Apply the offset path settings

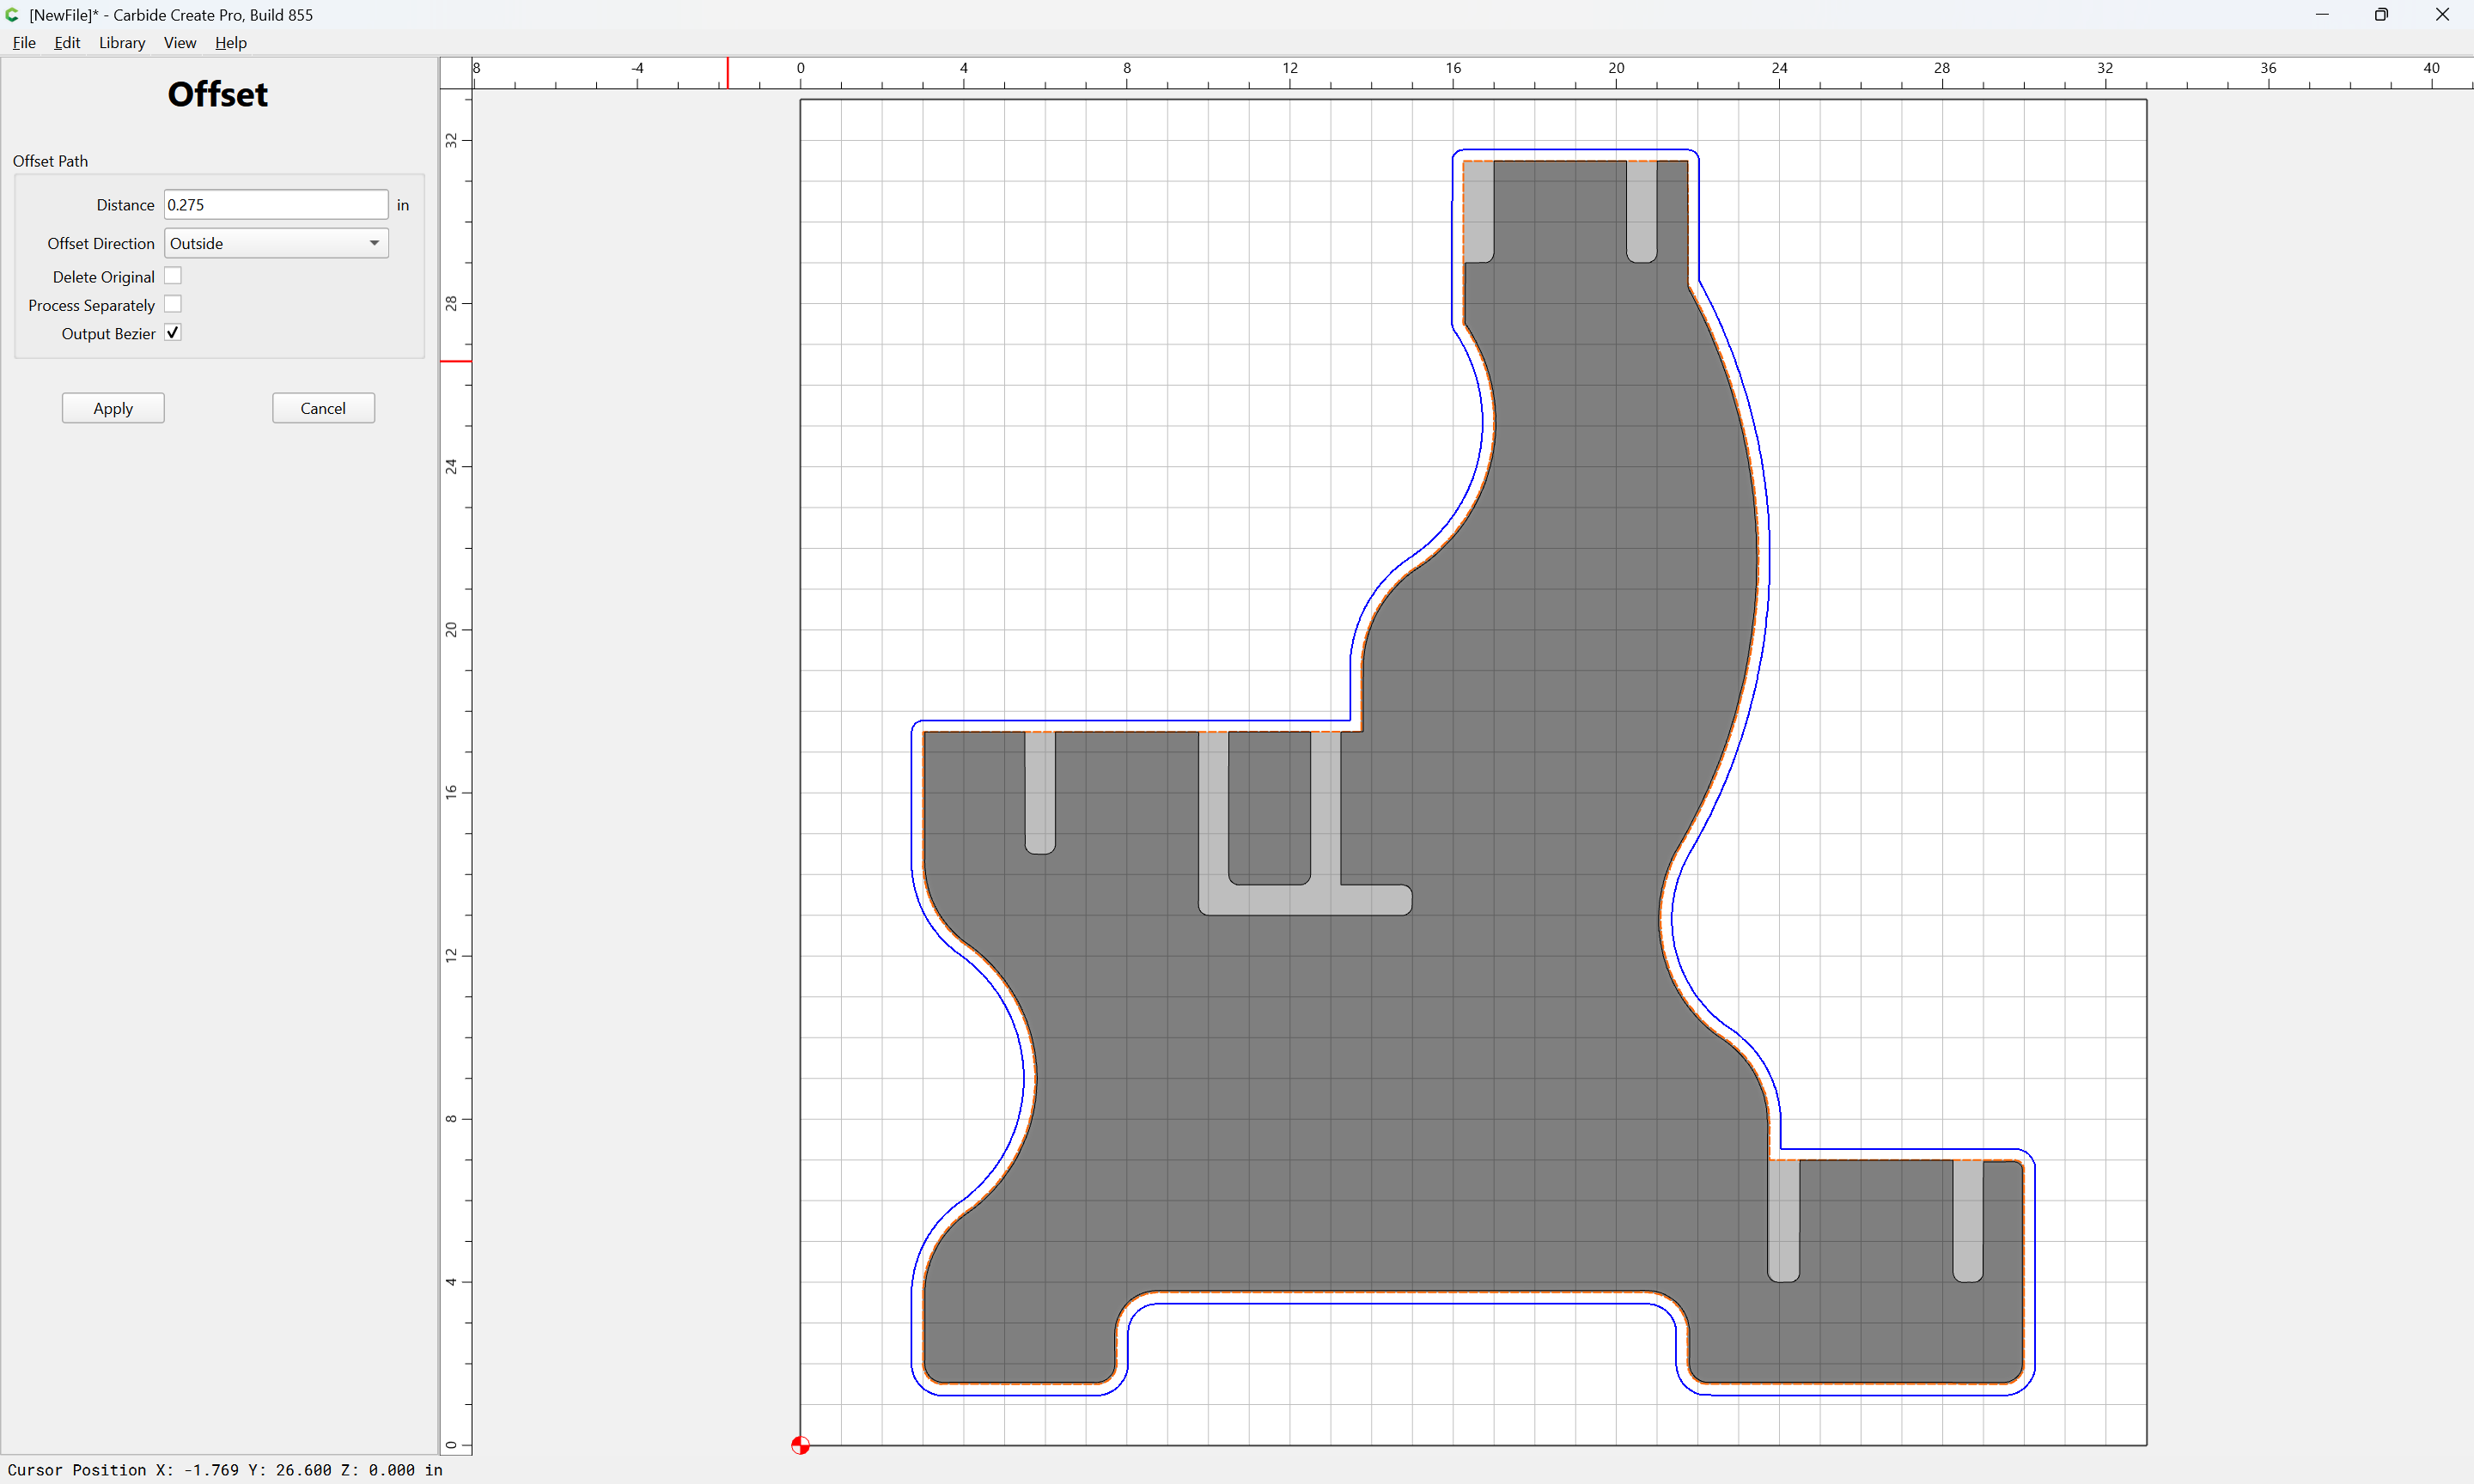[113, 408]
